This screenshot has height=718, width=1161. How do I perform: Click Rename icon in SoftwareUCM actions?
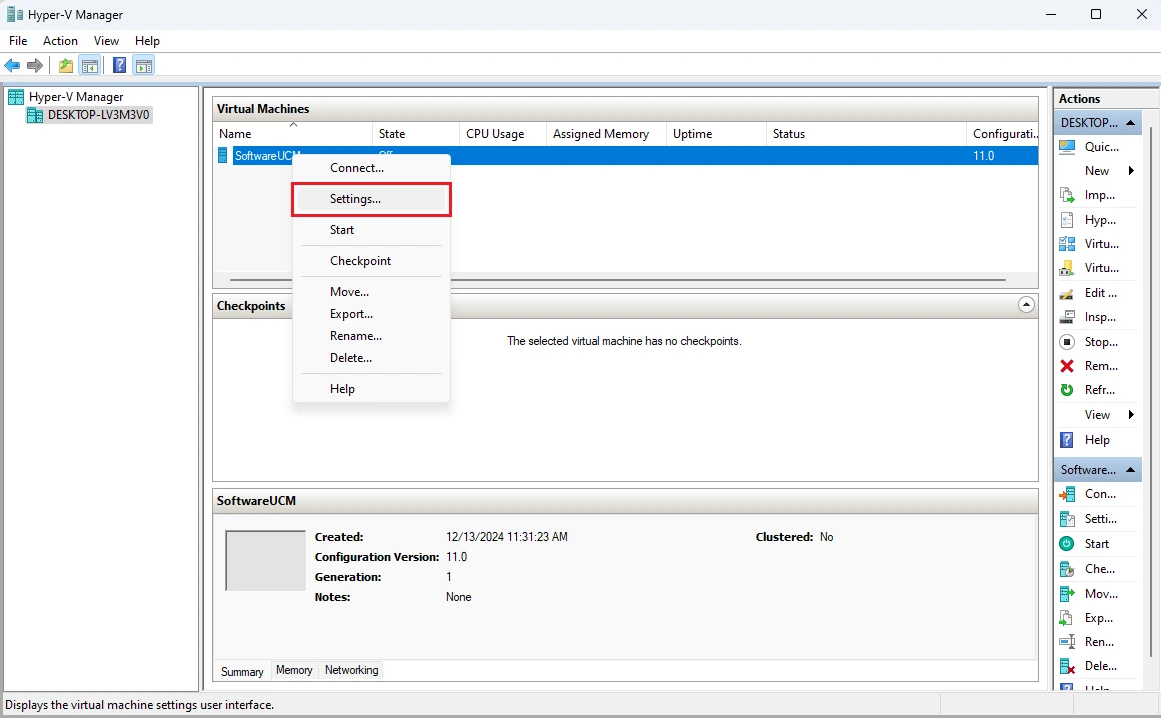point(1067,642)
